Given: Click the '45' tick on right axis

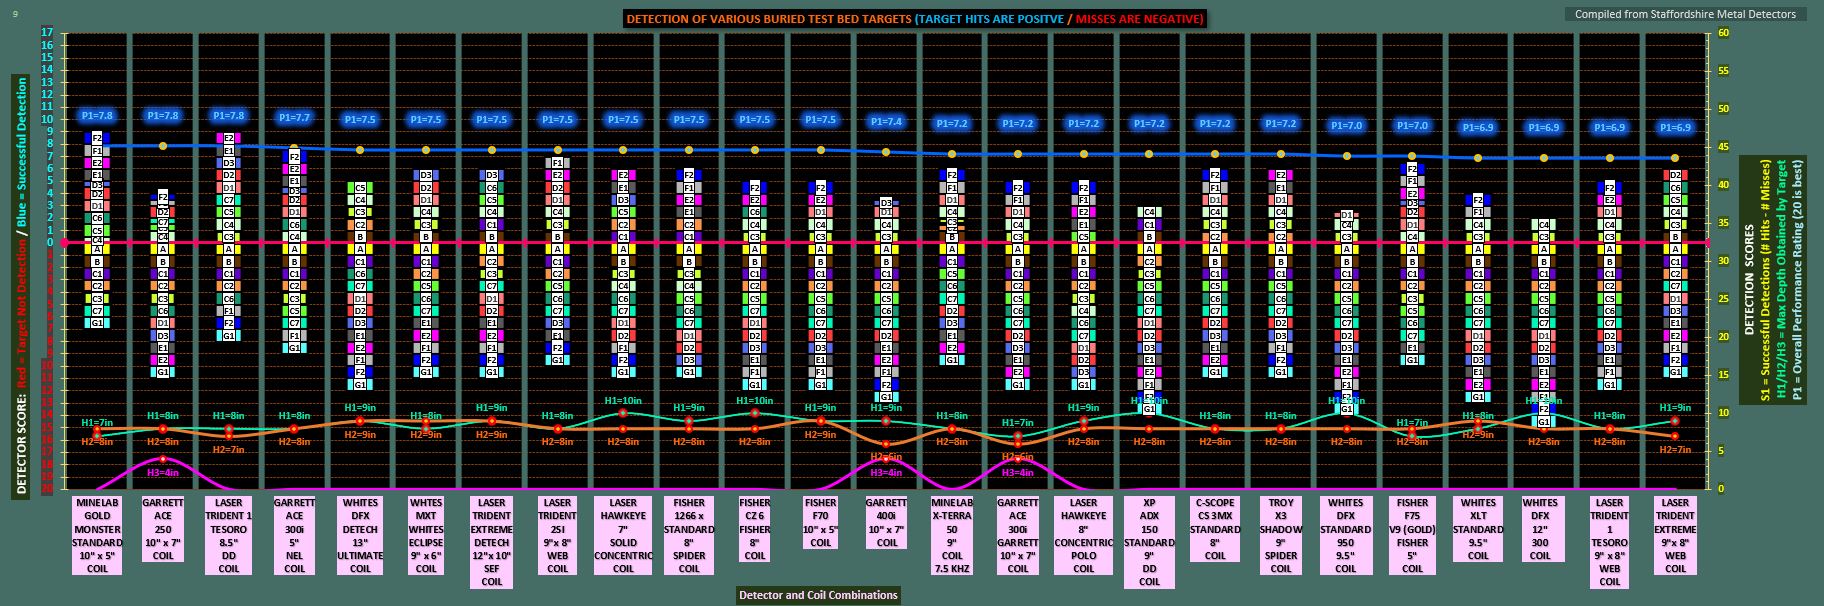Looking at the screenshot, I should (x=1723, y=147).
